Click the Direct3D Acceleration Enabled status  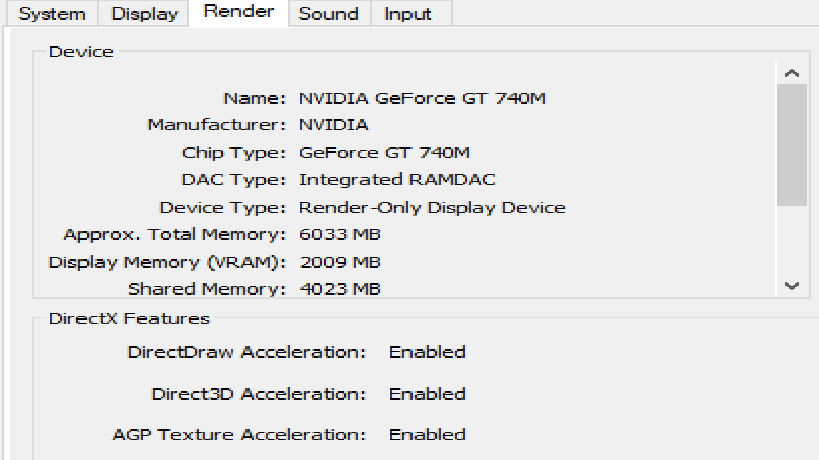click(x=427, y=393)
